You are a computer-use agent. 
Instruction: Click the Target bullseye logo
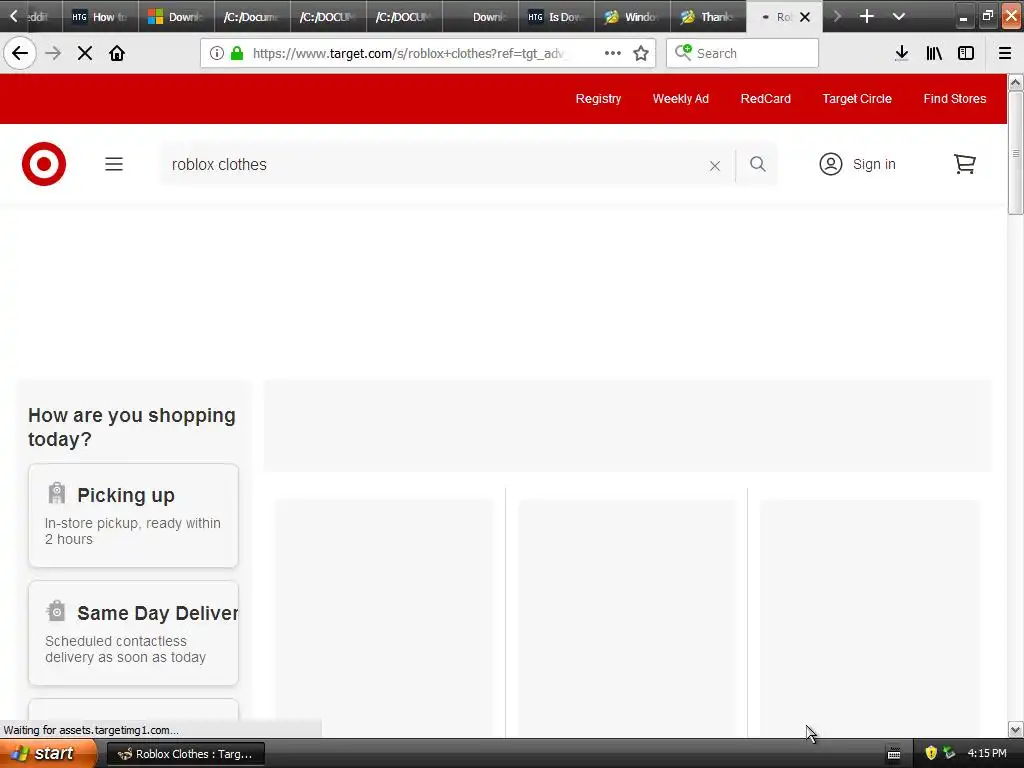[44, 164]
